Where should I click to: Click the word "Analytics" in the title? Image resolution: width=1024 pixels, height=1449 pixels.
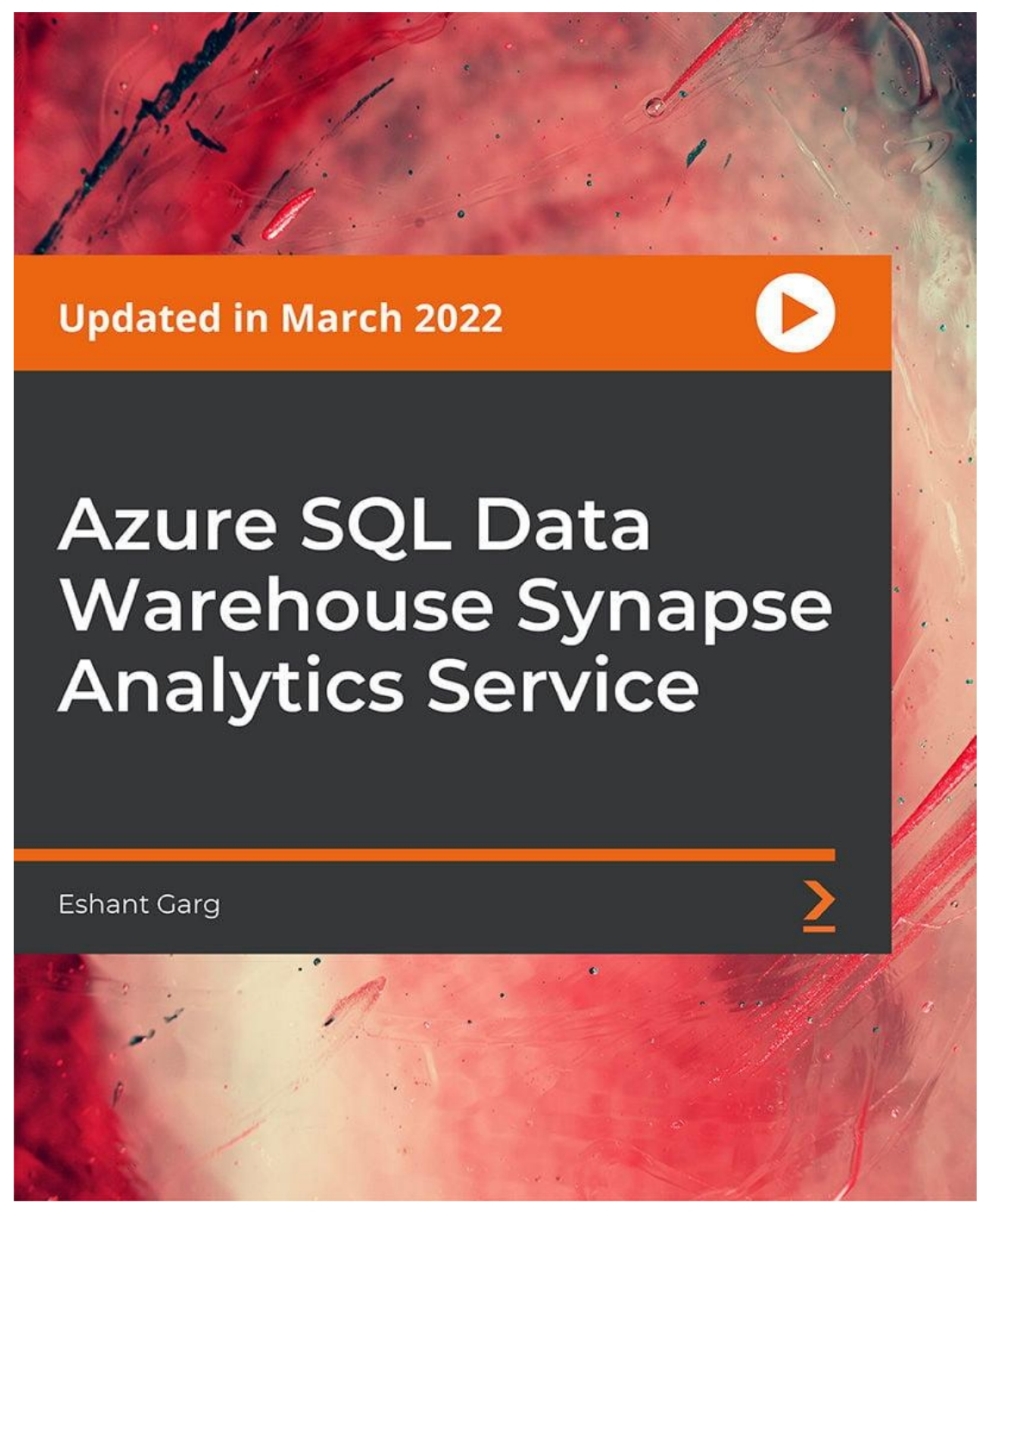coord(231,687)
